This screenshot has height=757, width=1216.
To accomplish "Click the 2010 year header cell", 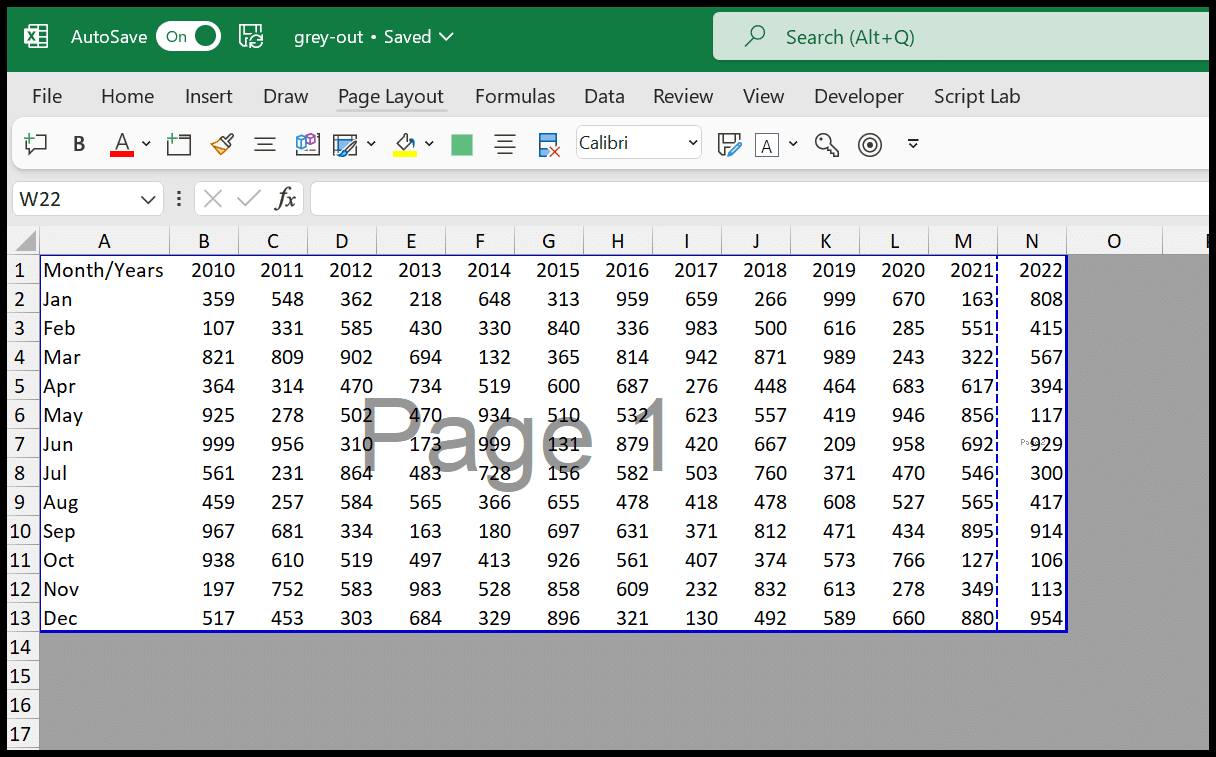I will tap(204, 270).
